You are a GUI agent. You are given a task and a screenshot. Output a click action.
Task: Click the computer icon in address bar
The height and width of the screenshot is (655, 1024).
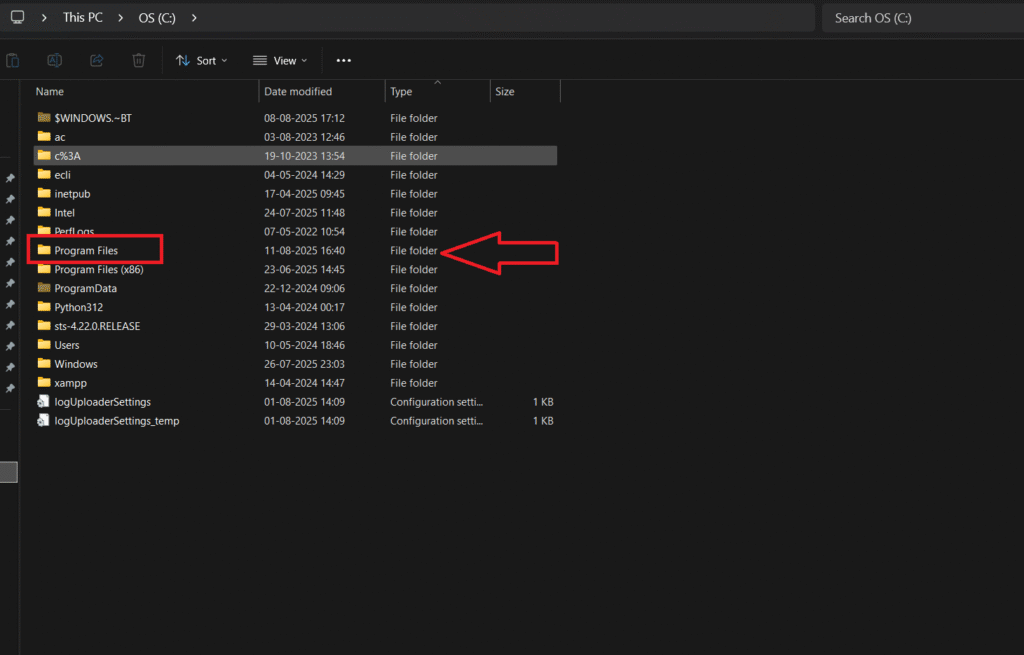click(17, 18)
